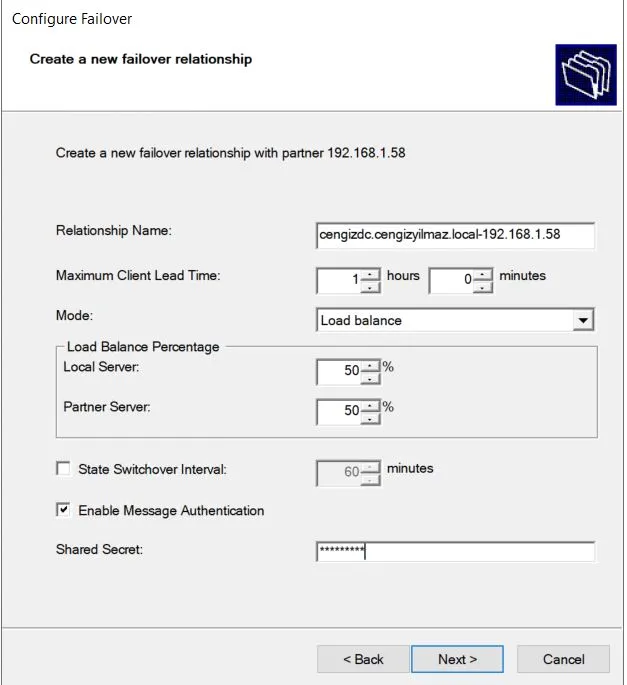Decrease Maximum Client Lead Time hours

[371, 287]
